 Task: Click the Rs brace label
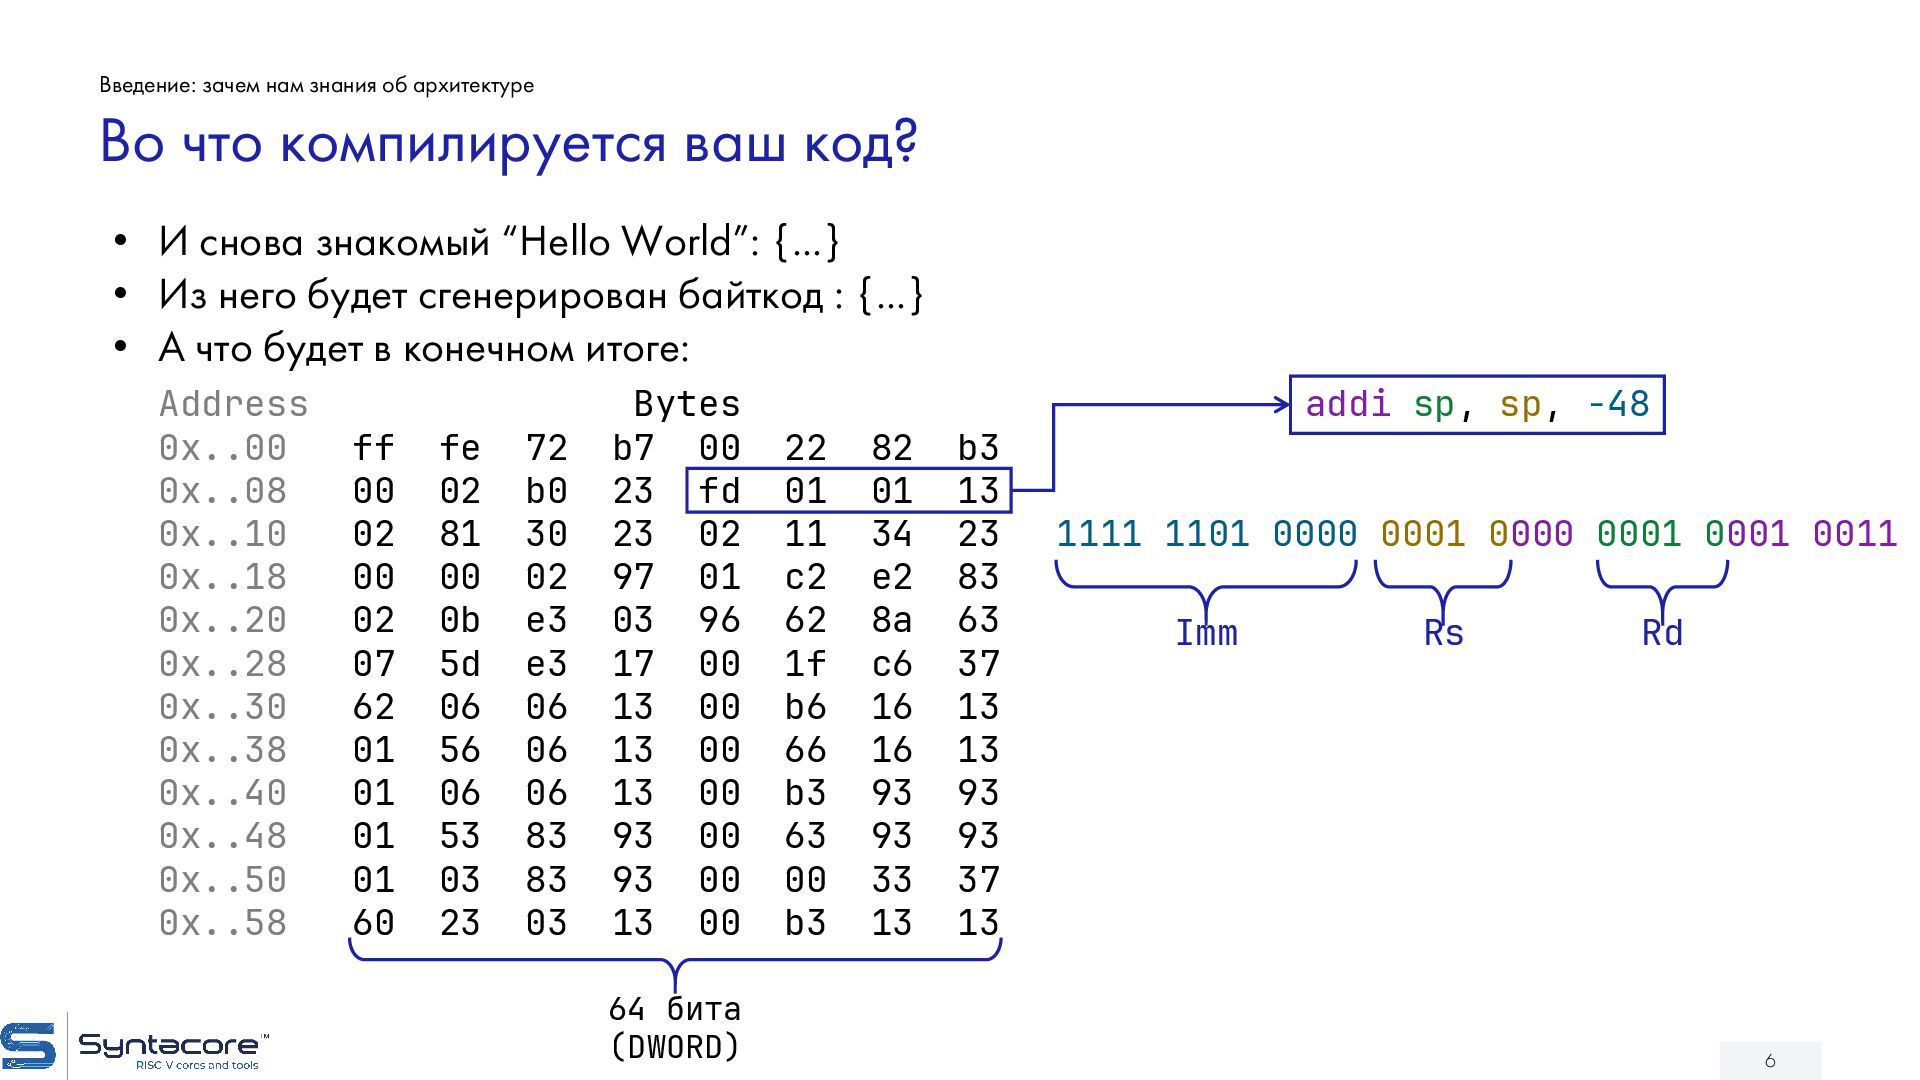[1443, 633]
